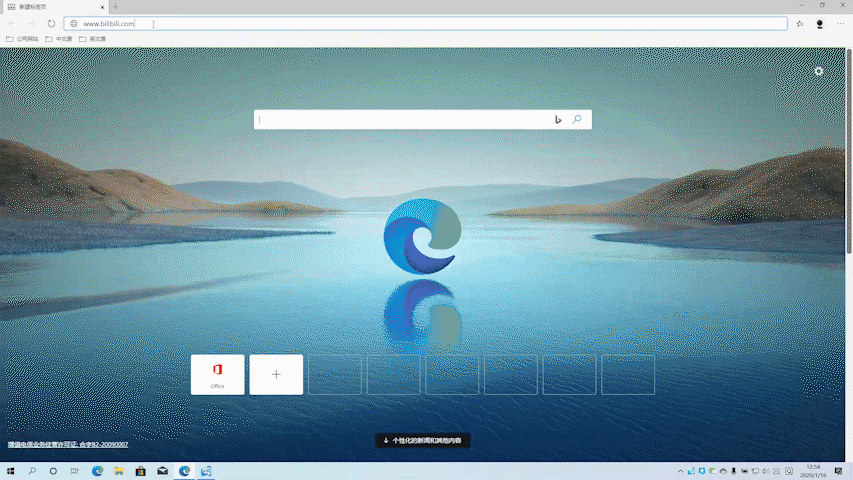Click the personalized news and content button

click(423, 441)
